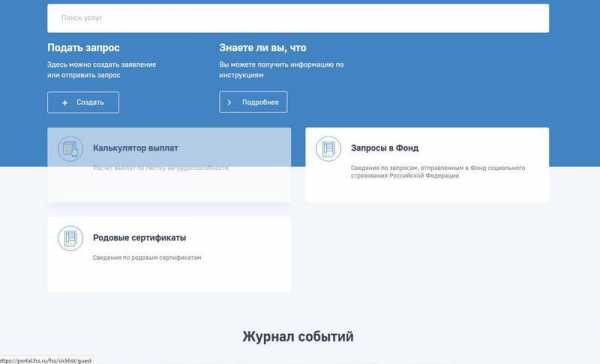The image size is (600, 364).
Task: Click the Создать button
Action: [x=83, y=102]
